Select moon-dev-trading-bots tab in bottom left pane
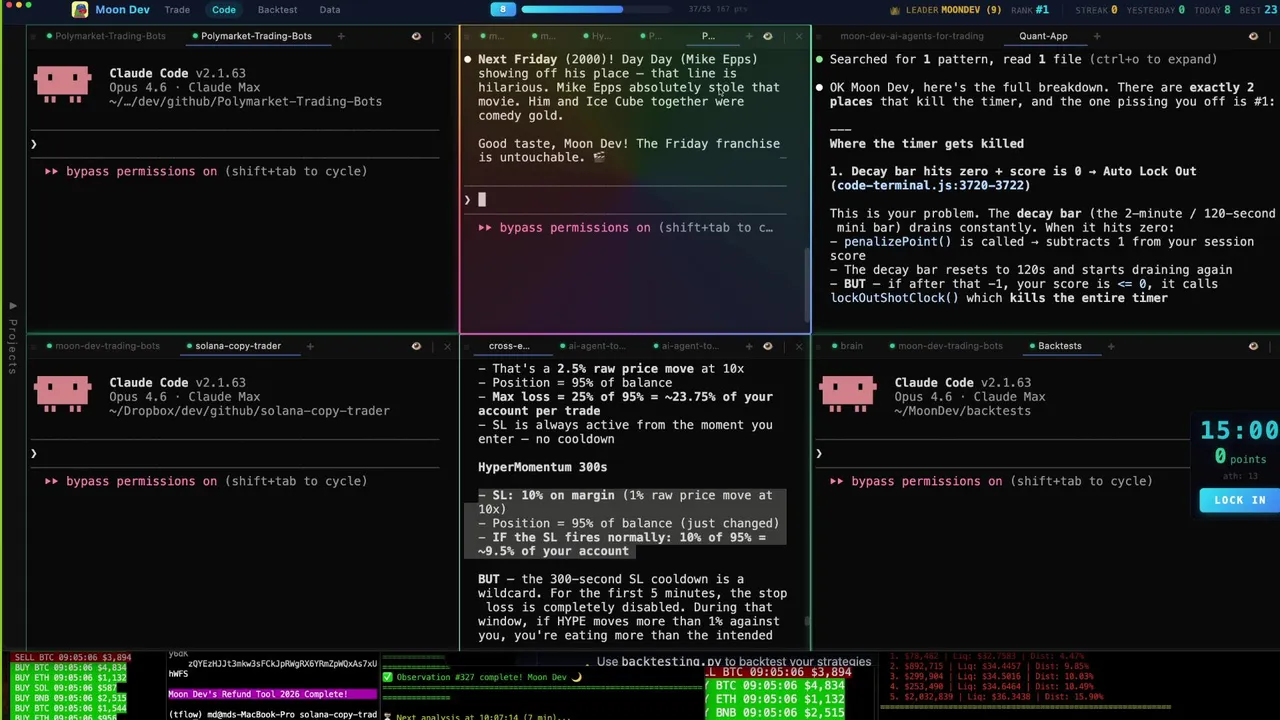The height and width of the screenshot is (720, 1280). tap(102, 346)
